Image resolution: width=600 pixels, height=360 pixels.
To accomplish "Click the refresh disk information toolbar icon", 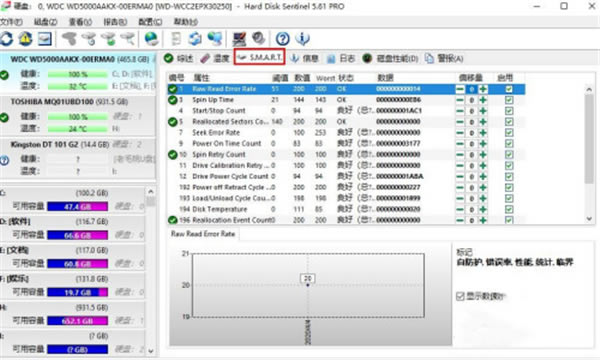I will (6, 39).
